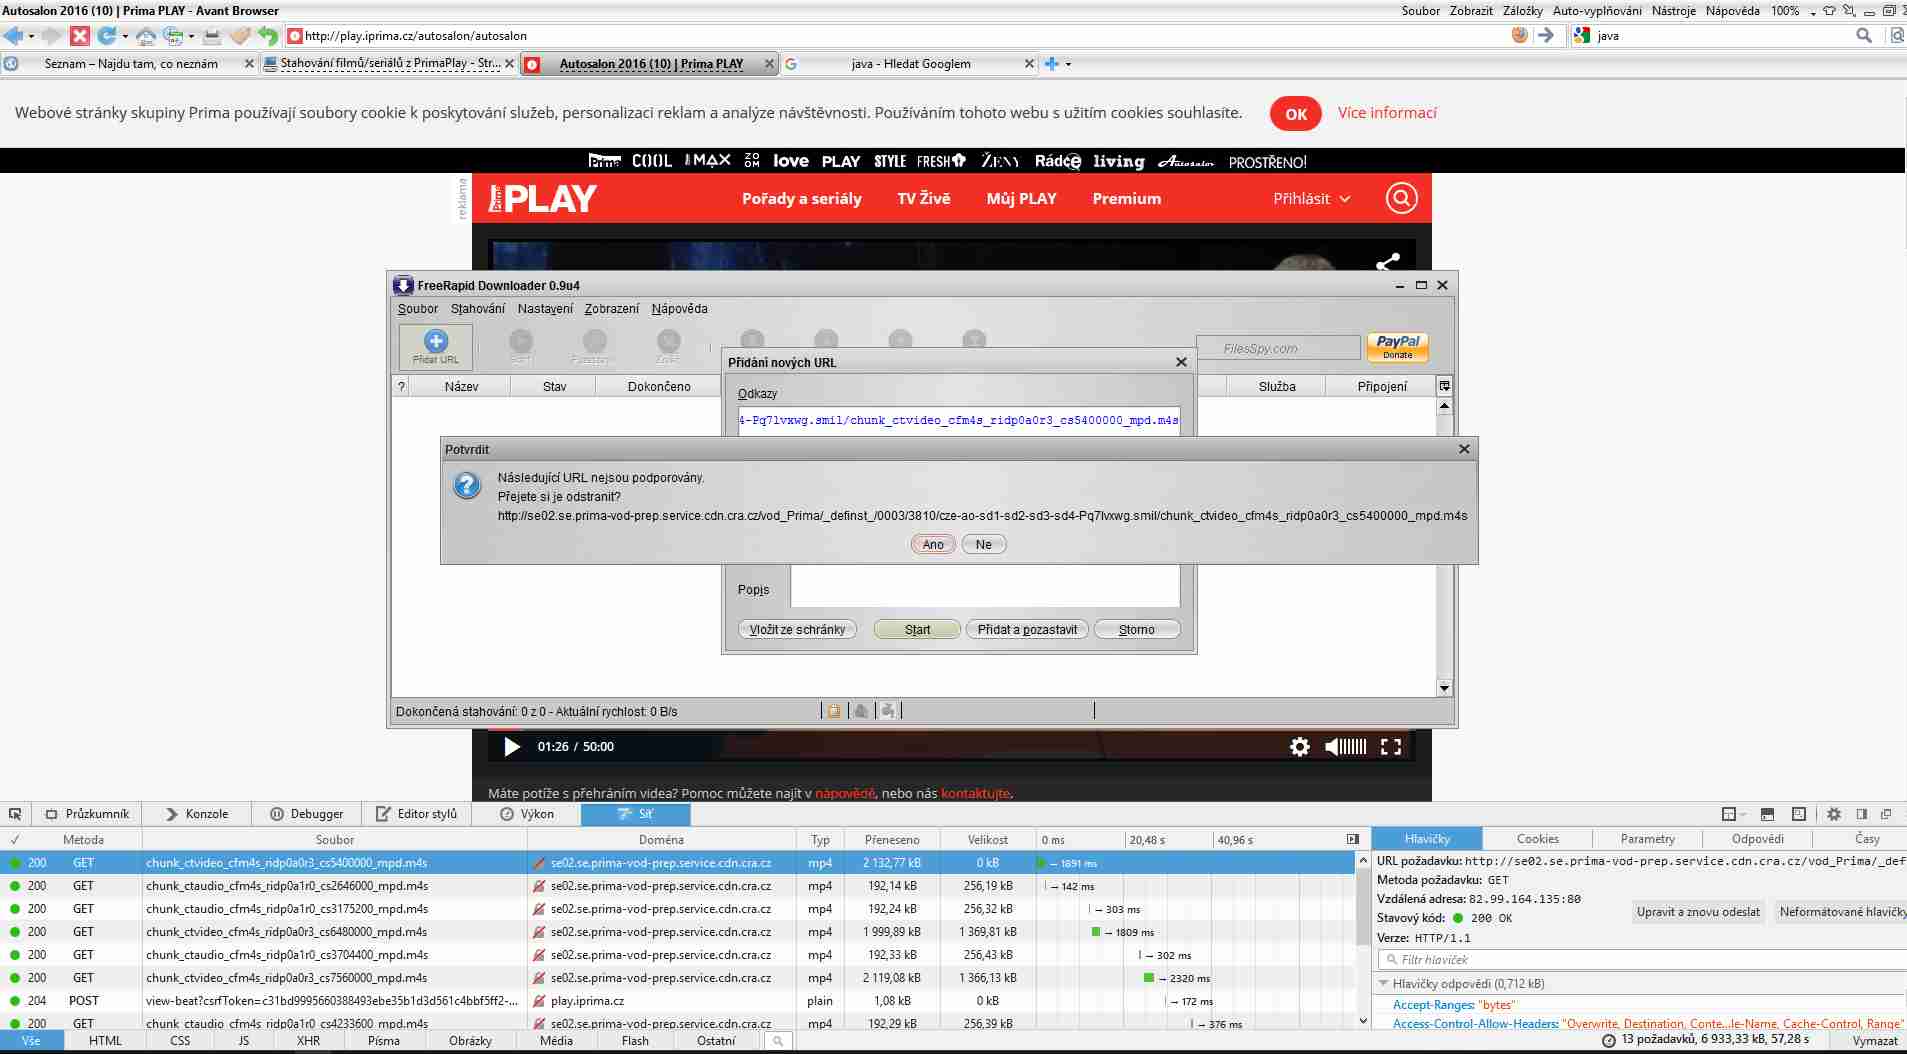Open the living channel logo
Viewport: 1907px width, 1054px height.
1119,161
